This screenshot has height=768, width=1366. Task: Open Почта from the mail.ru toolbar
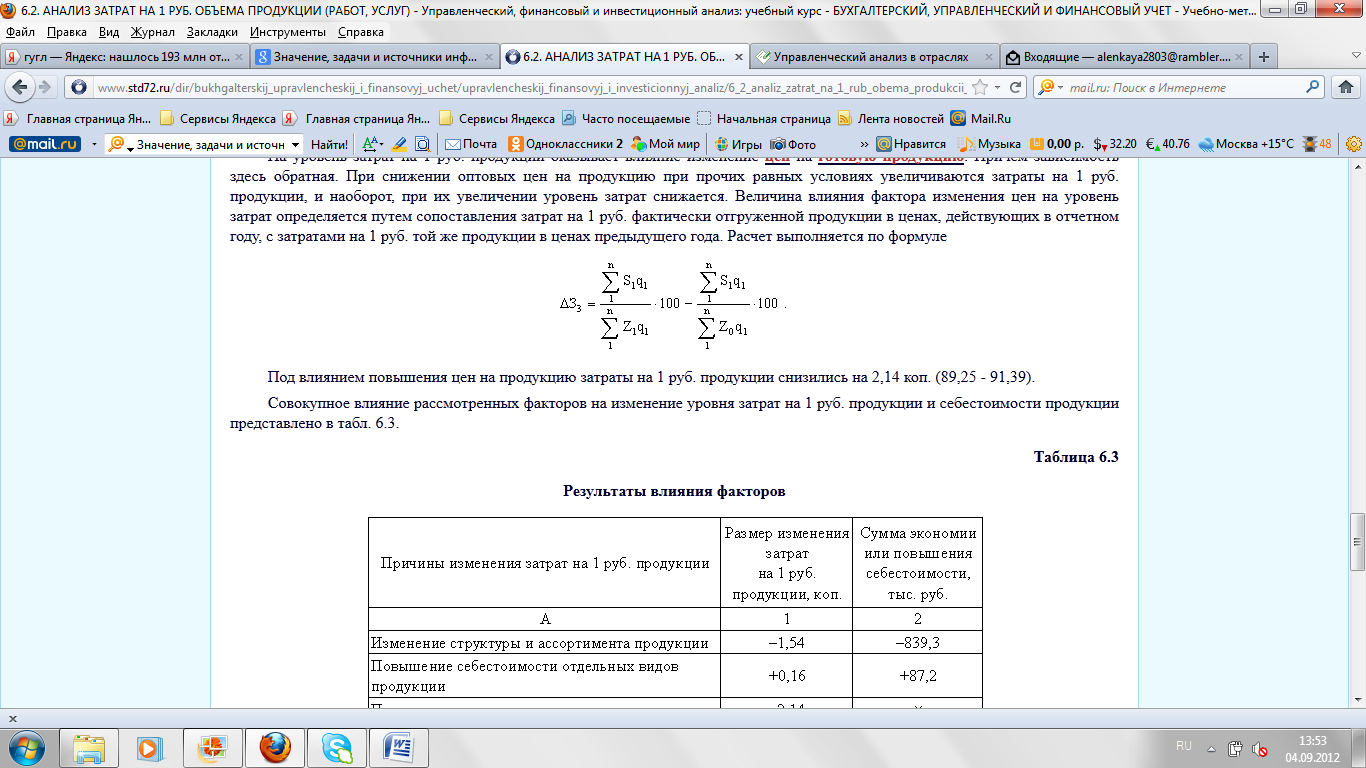pyautogui.click(x=471, y=144)
